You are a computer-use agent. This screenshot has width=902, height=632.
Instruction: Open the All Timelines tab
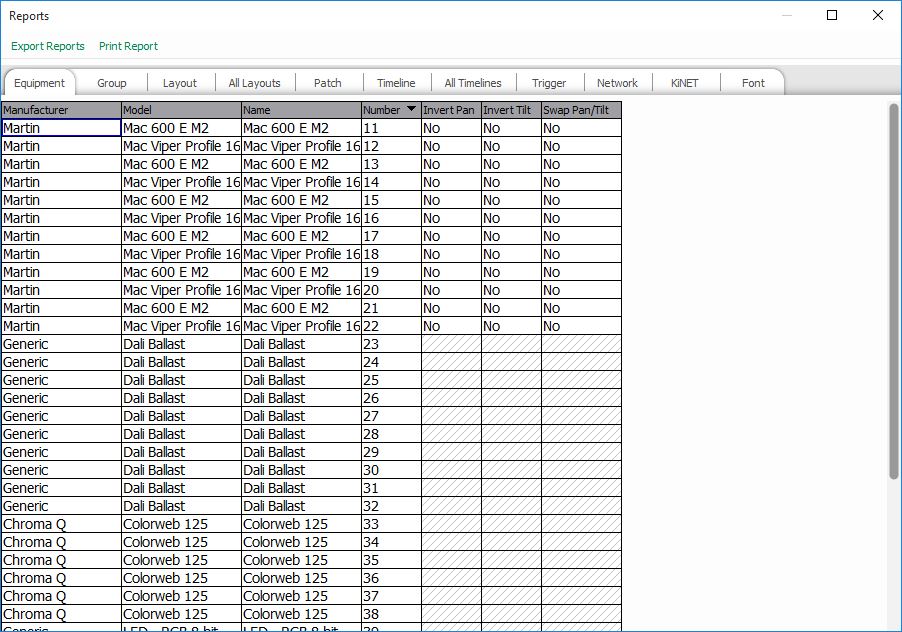pyautogui.click(x=473, y=83)
